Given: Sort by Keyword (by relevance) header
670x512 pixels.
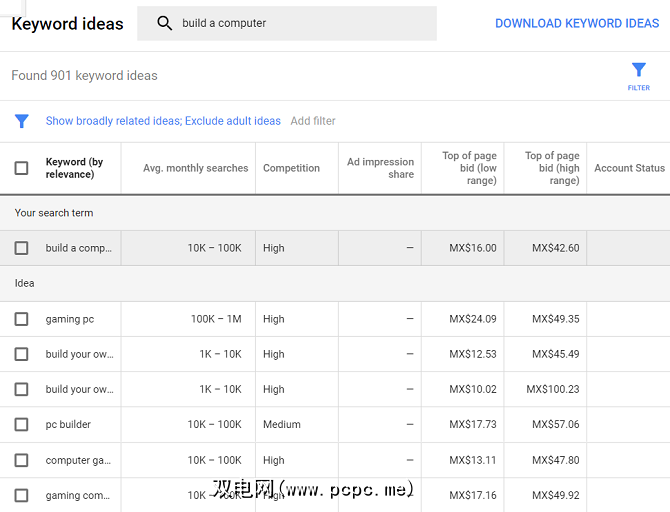Looking at the screenshot, I should (x=74, y=168).
